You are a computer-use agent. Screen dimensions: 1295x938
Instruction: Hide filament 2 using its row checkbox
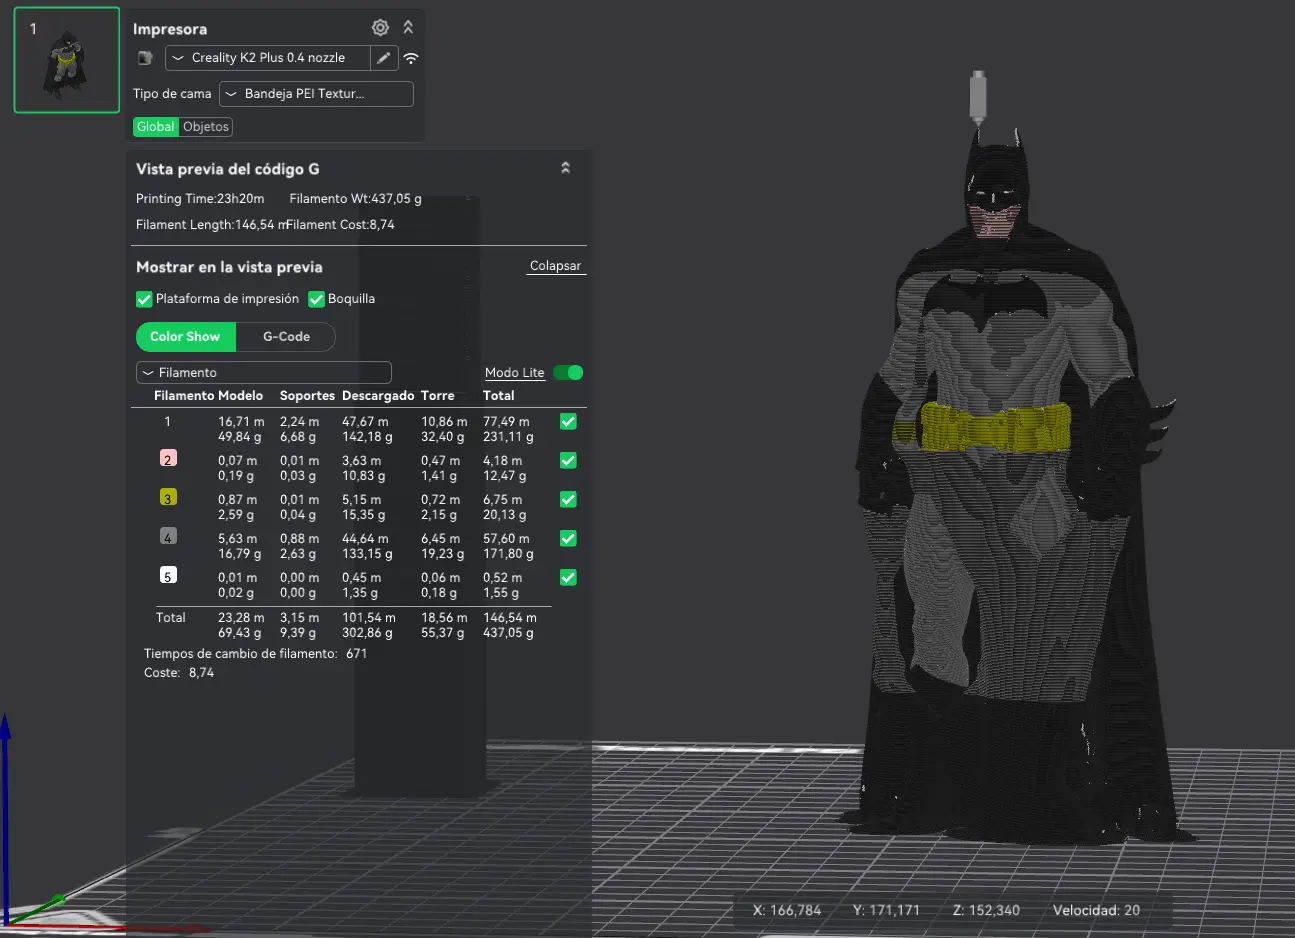click(568, 461)
